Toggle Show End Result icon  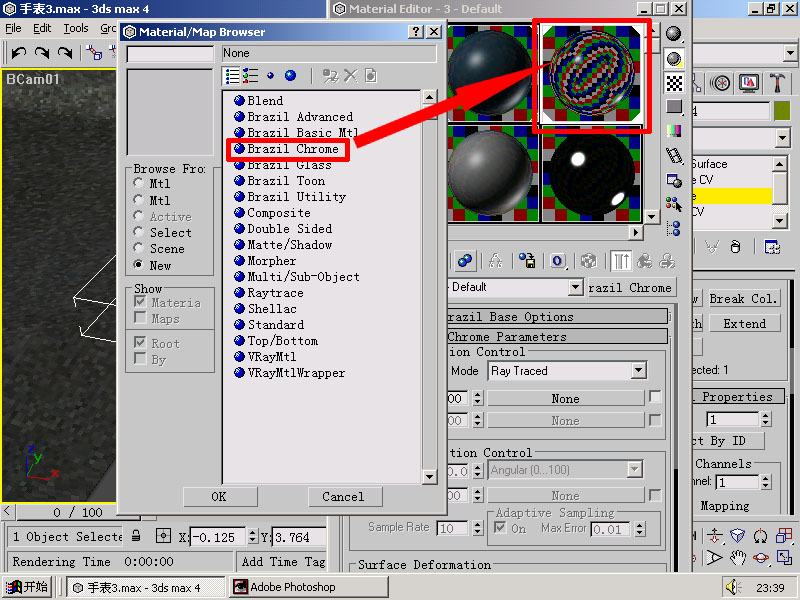click(x=621, y=261)
